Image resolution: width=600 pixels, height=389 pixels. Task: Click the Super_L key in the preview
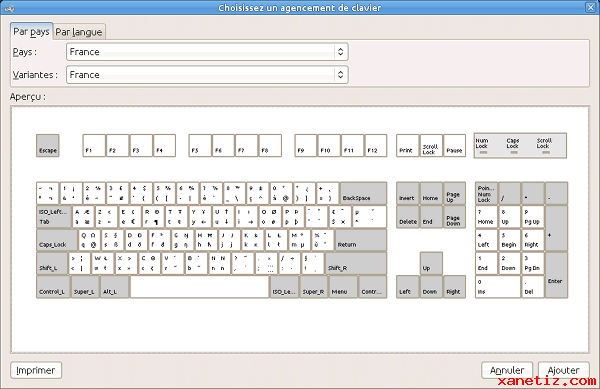(85, 287)
